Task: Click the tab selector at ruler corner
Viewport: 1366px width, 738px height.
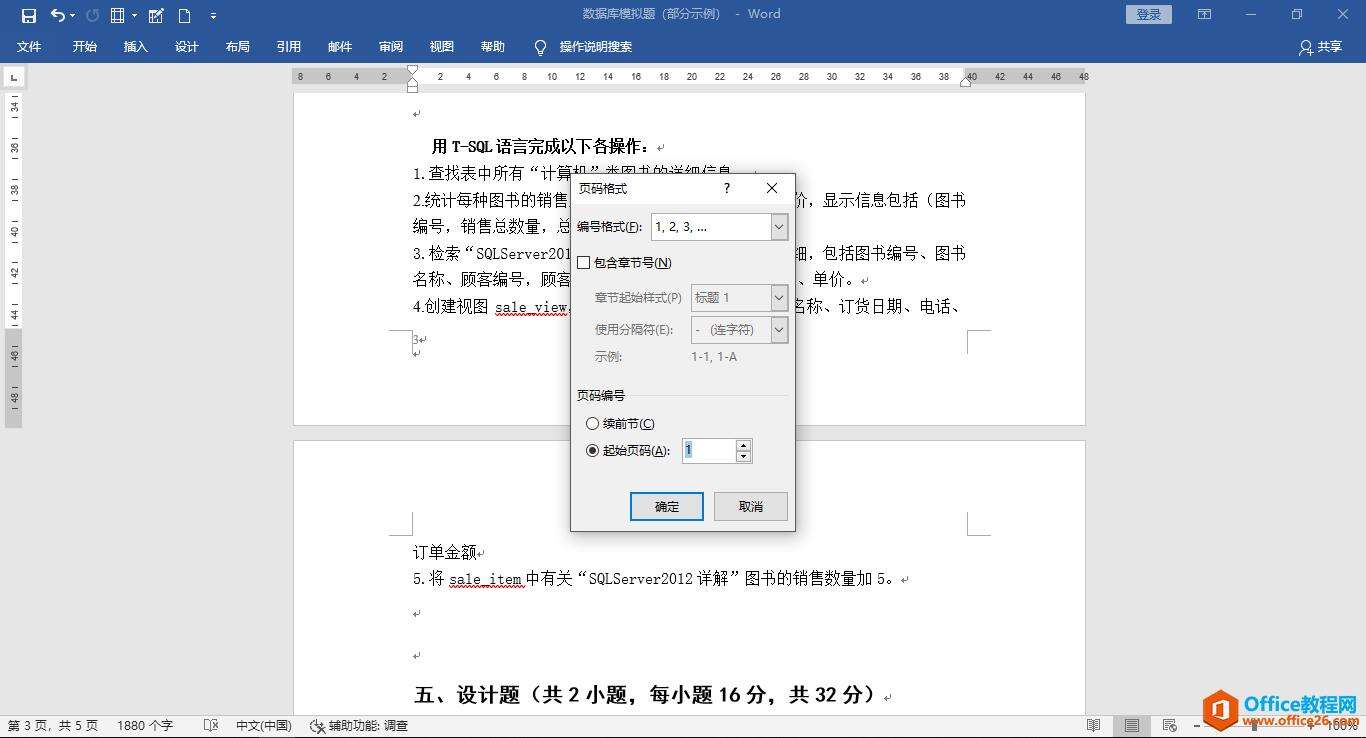Action: (14, 76)
